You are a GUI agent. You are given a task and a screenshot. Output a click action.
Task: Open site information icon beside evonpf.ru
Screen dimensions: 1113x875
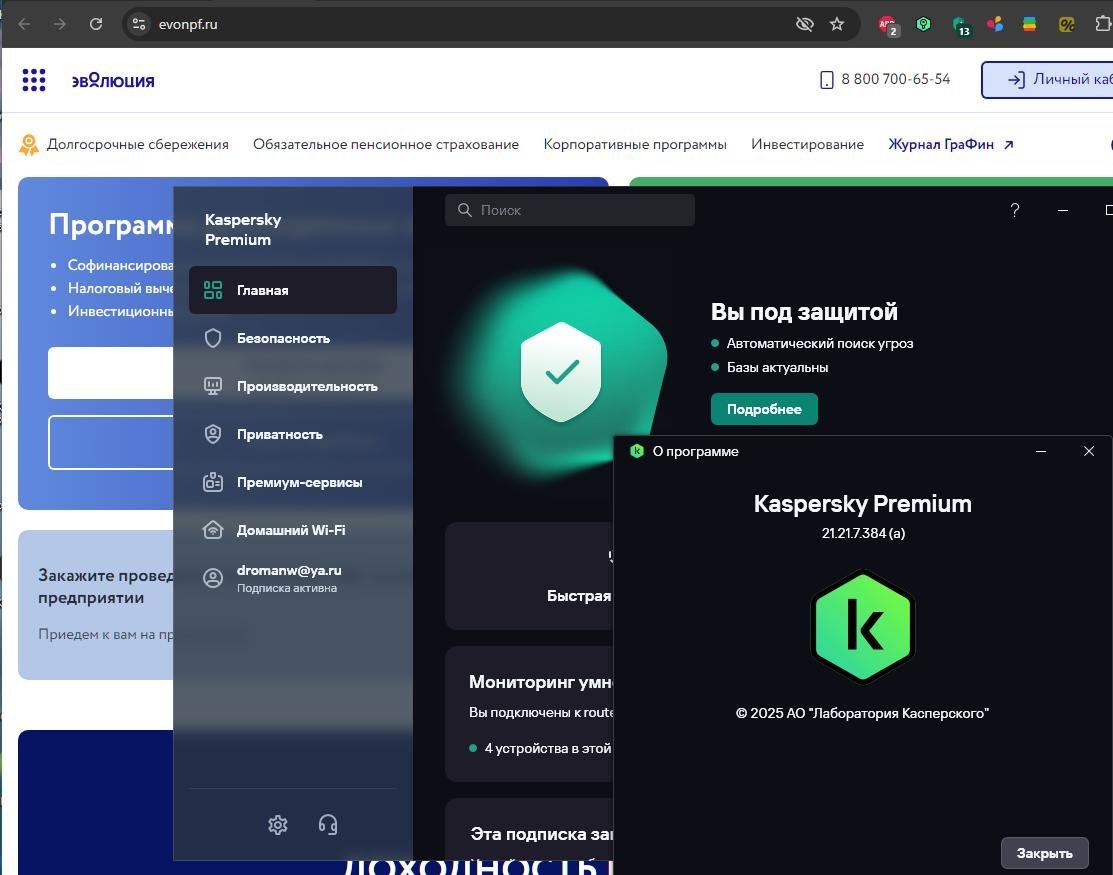tap(138, 24)
